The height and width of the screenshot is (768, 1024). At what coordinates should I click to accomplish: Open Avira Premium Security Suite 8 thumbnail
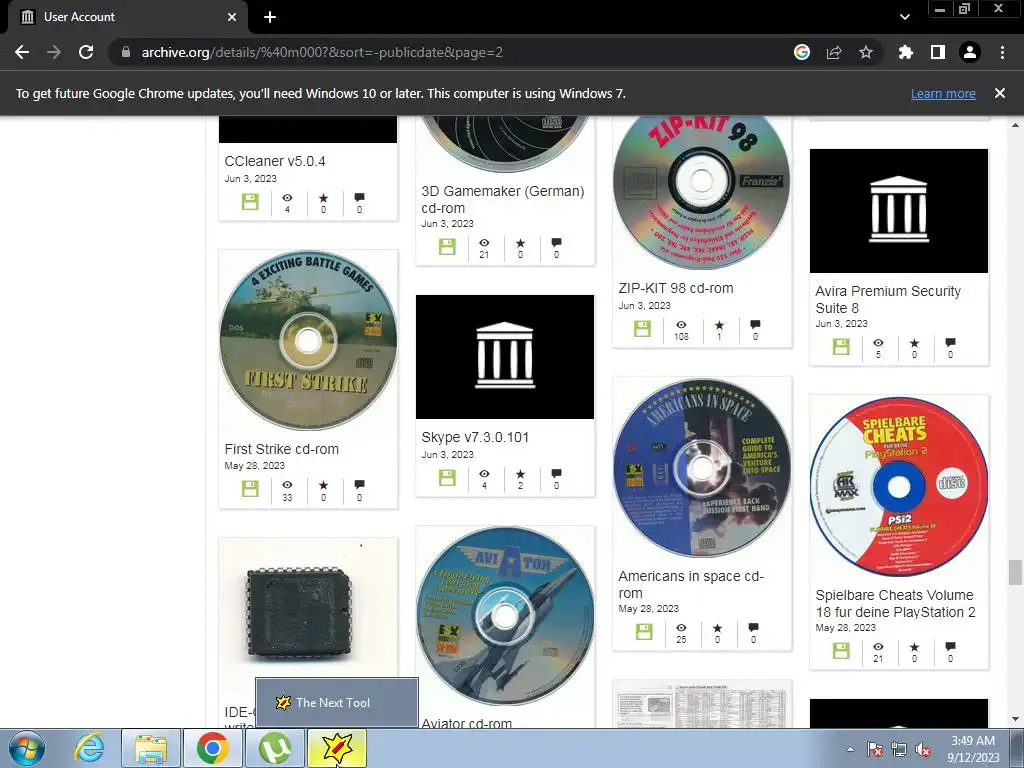point(899,211)
